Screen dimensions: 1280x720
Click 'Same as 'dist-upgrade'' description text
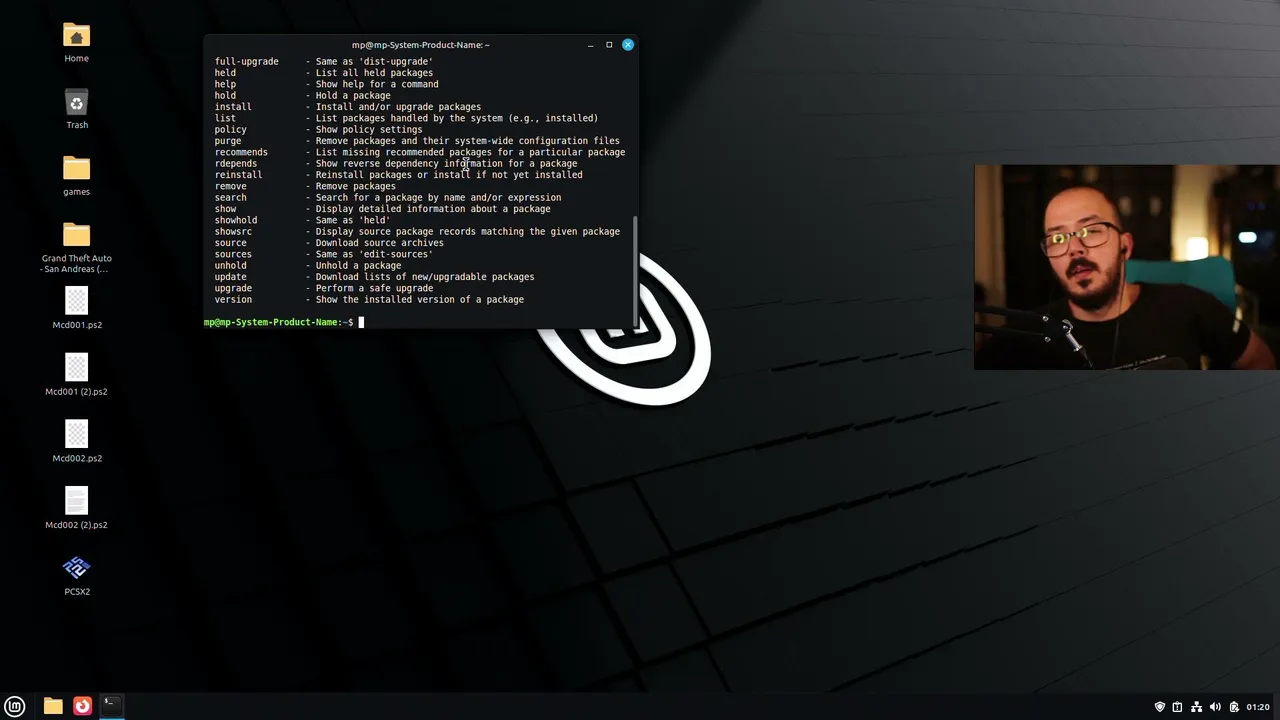tap(375, 62)
